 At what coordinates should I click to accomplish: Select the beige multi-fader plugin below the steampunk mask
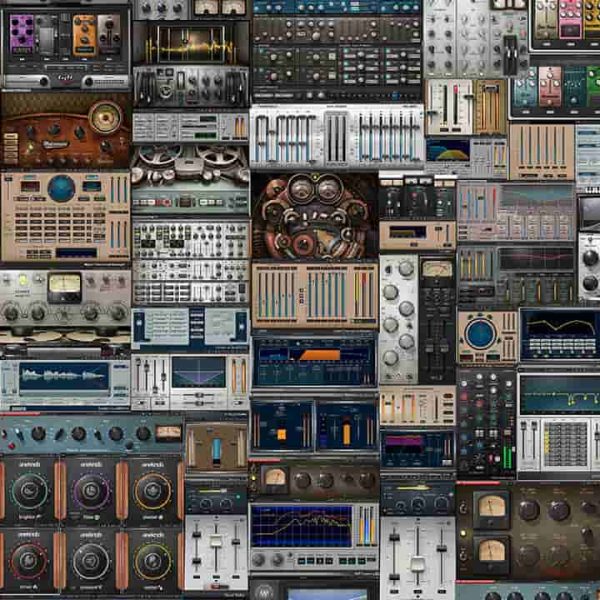click(x=315, y=295)
